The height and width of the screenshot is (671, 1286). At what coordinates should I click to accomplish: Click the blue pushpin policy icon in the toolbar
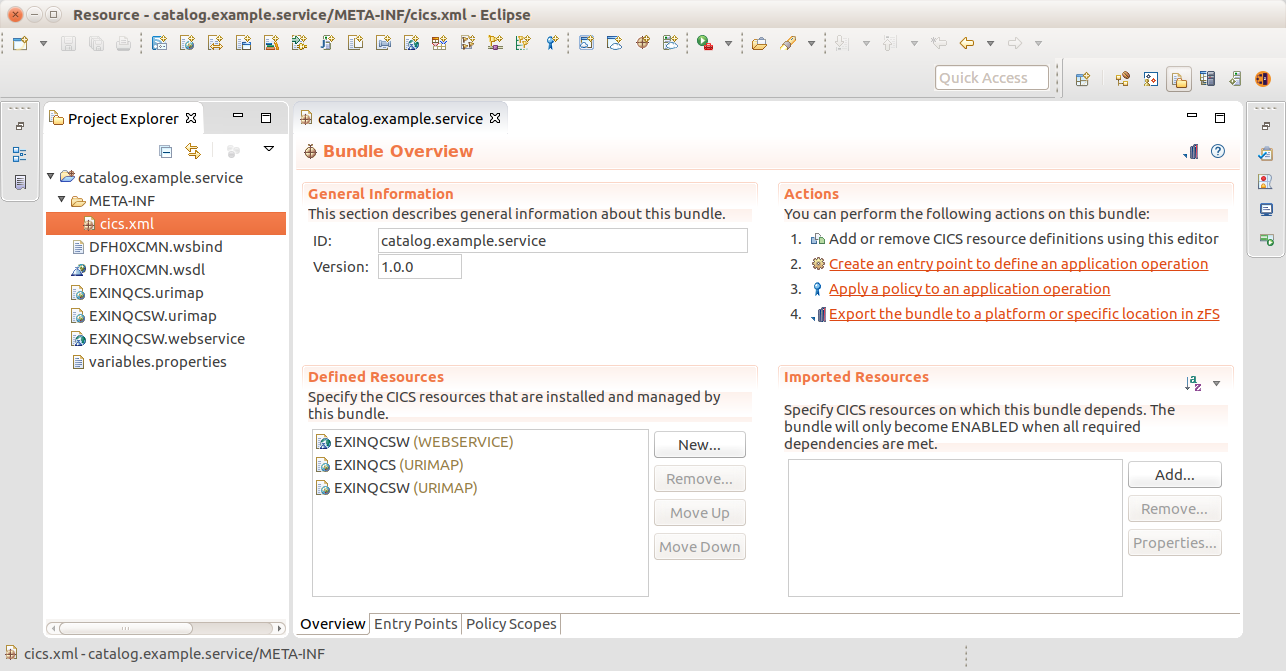551,43
